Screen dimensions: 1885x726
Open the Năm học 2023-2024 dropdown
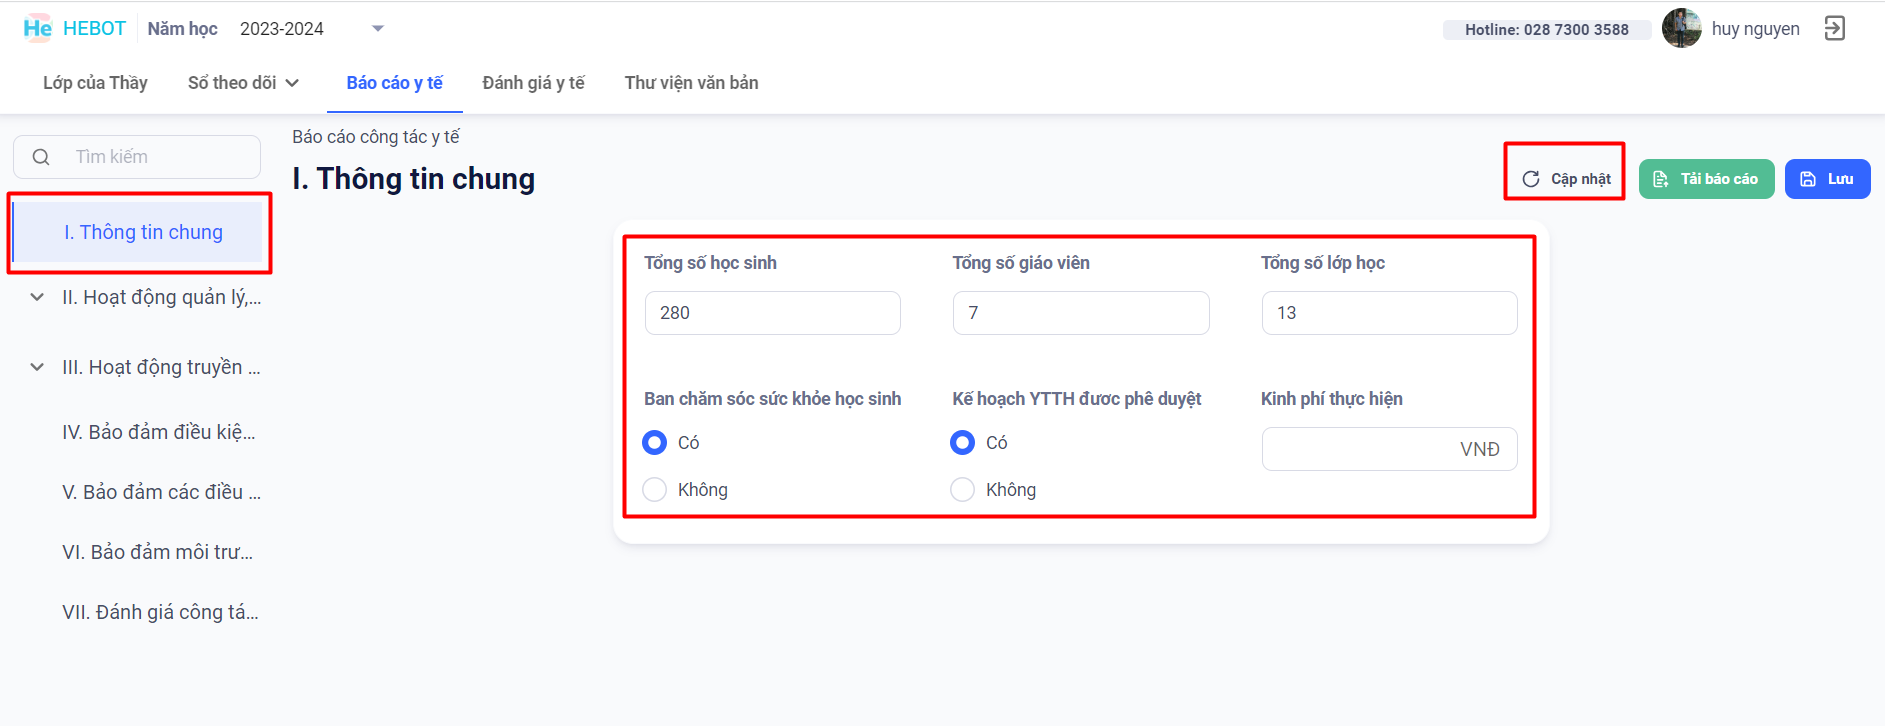[x=377, y=29]
